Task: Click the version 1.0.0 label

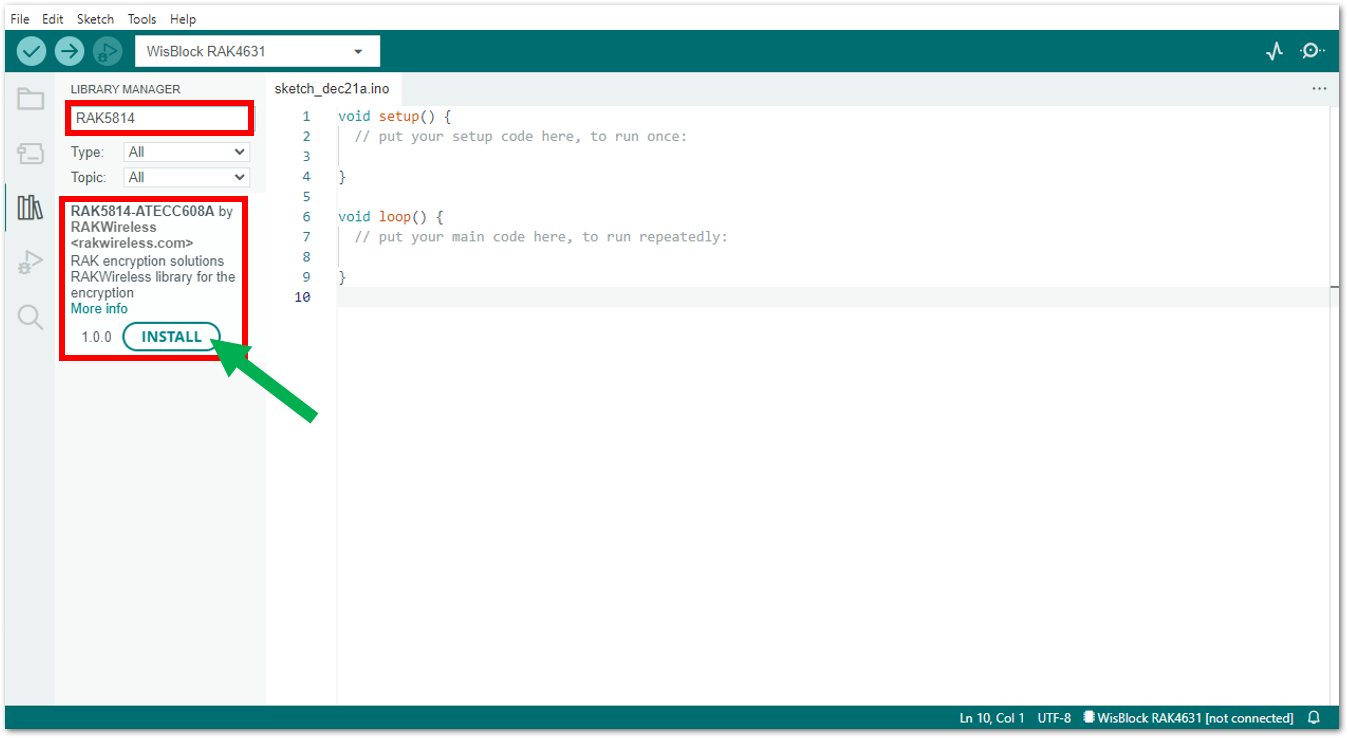Action: tap(97, 337)
